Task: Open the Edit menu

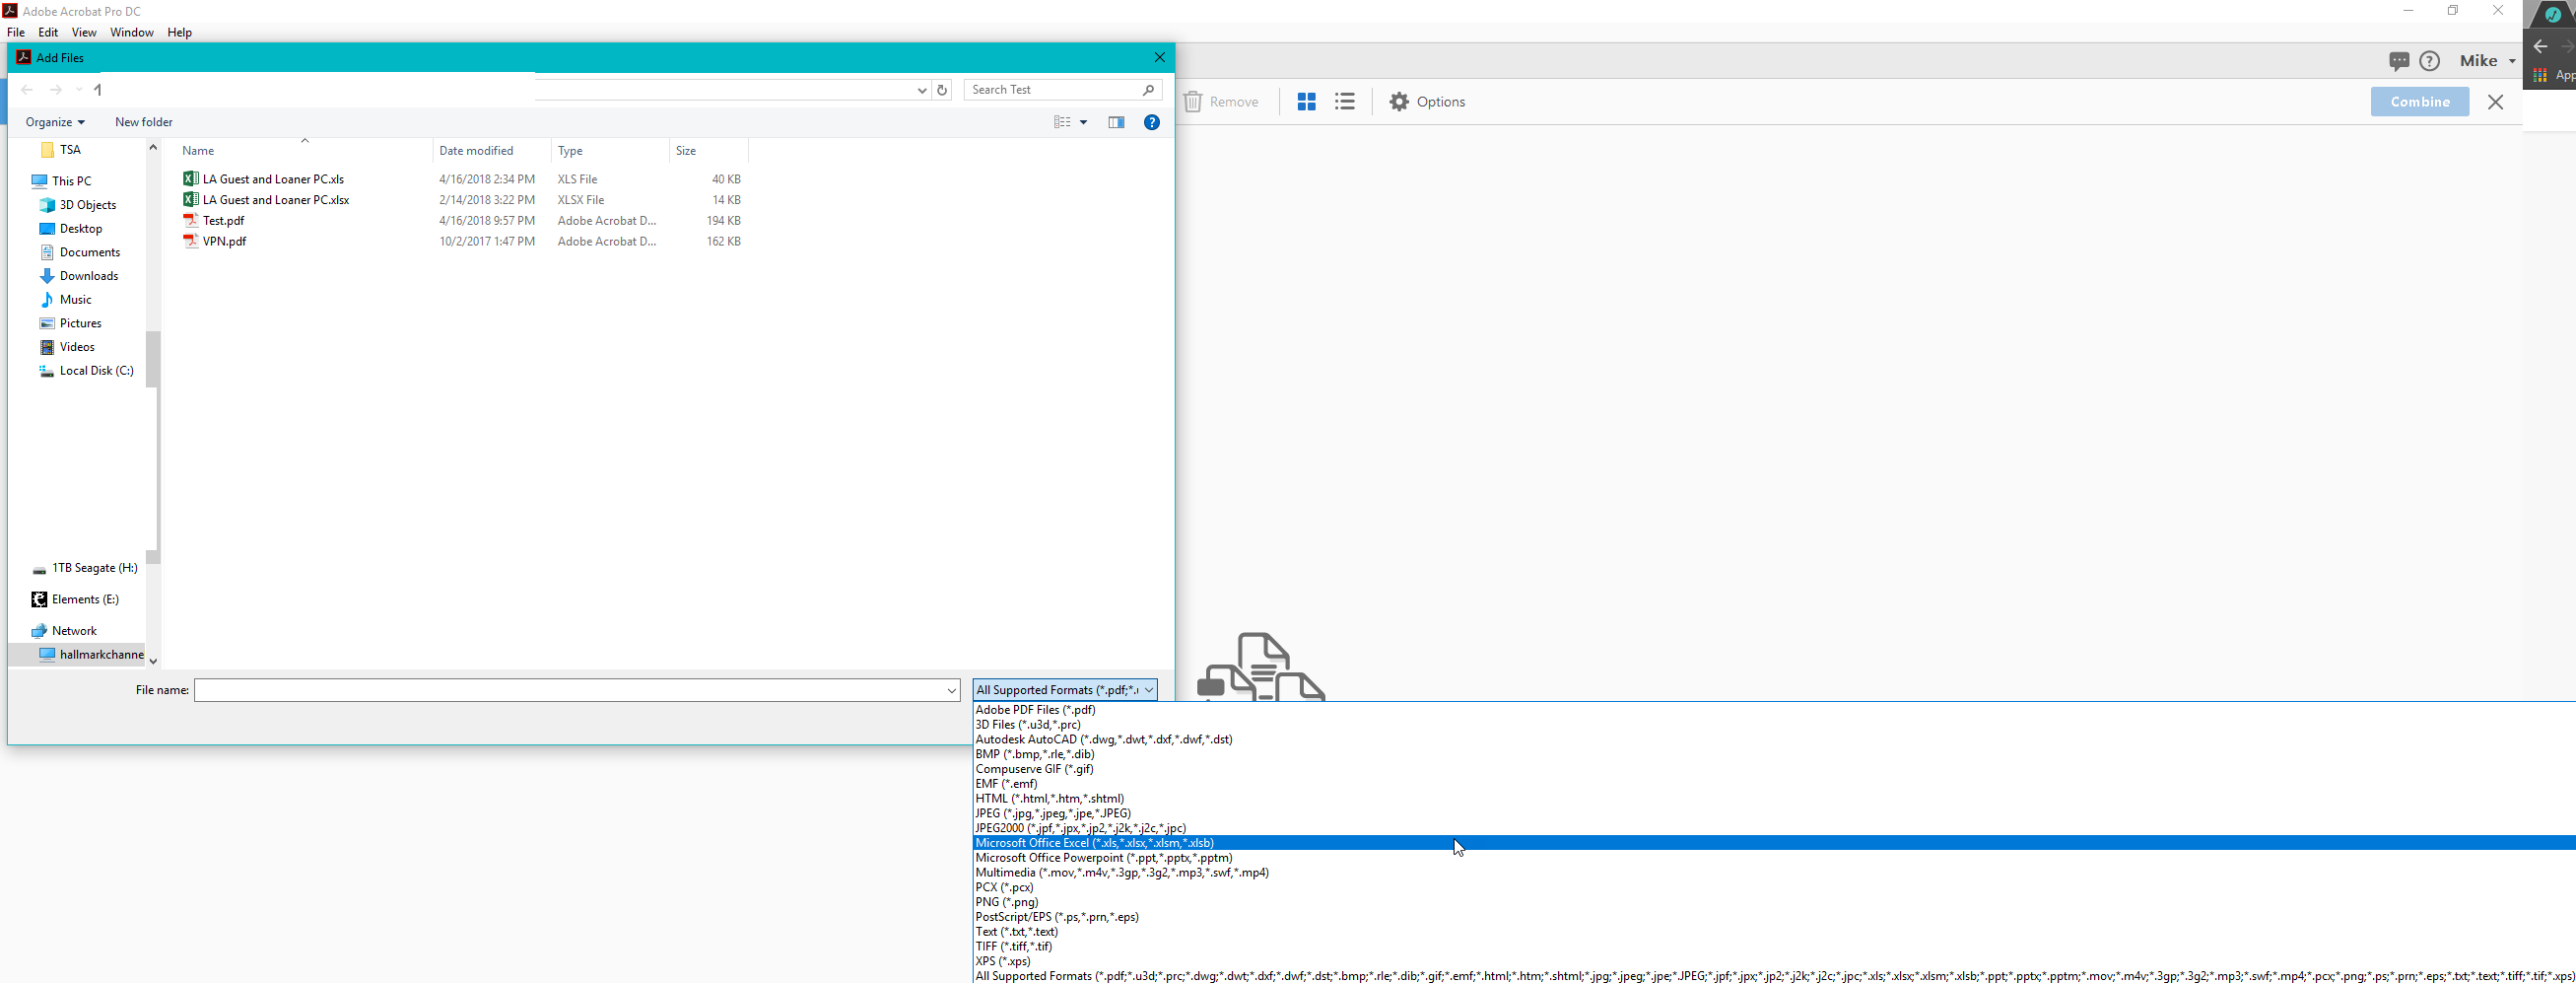Action: click(48, 32)
